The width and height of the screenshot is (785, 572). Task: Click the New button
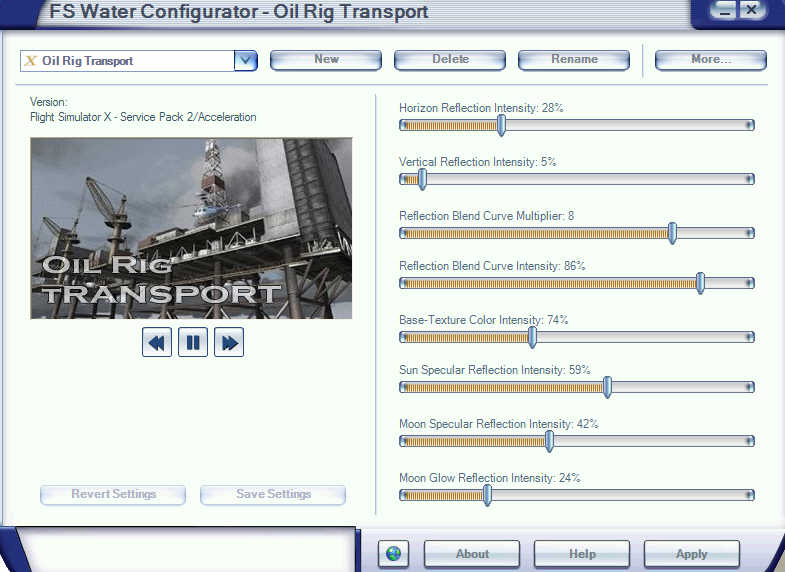point(326,60)
